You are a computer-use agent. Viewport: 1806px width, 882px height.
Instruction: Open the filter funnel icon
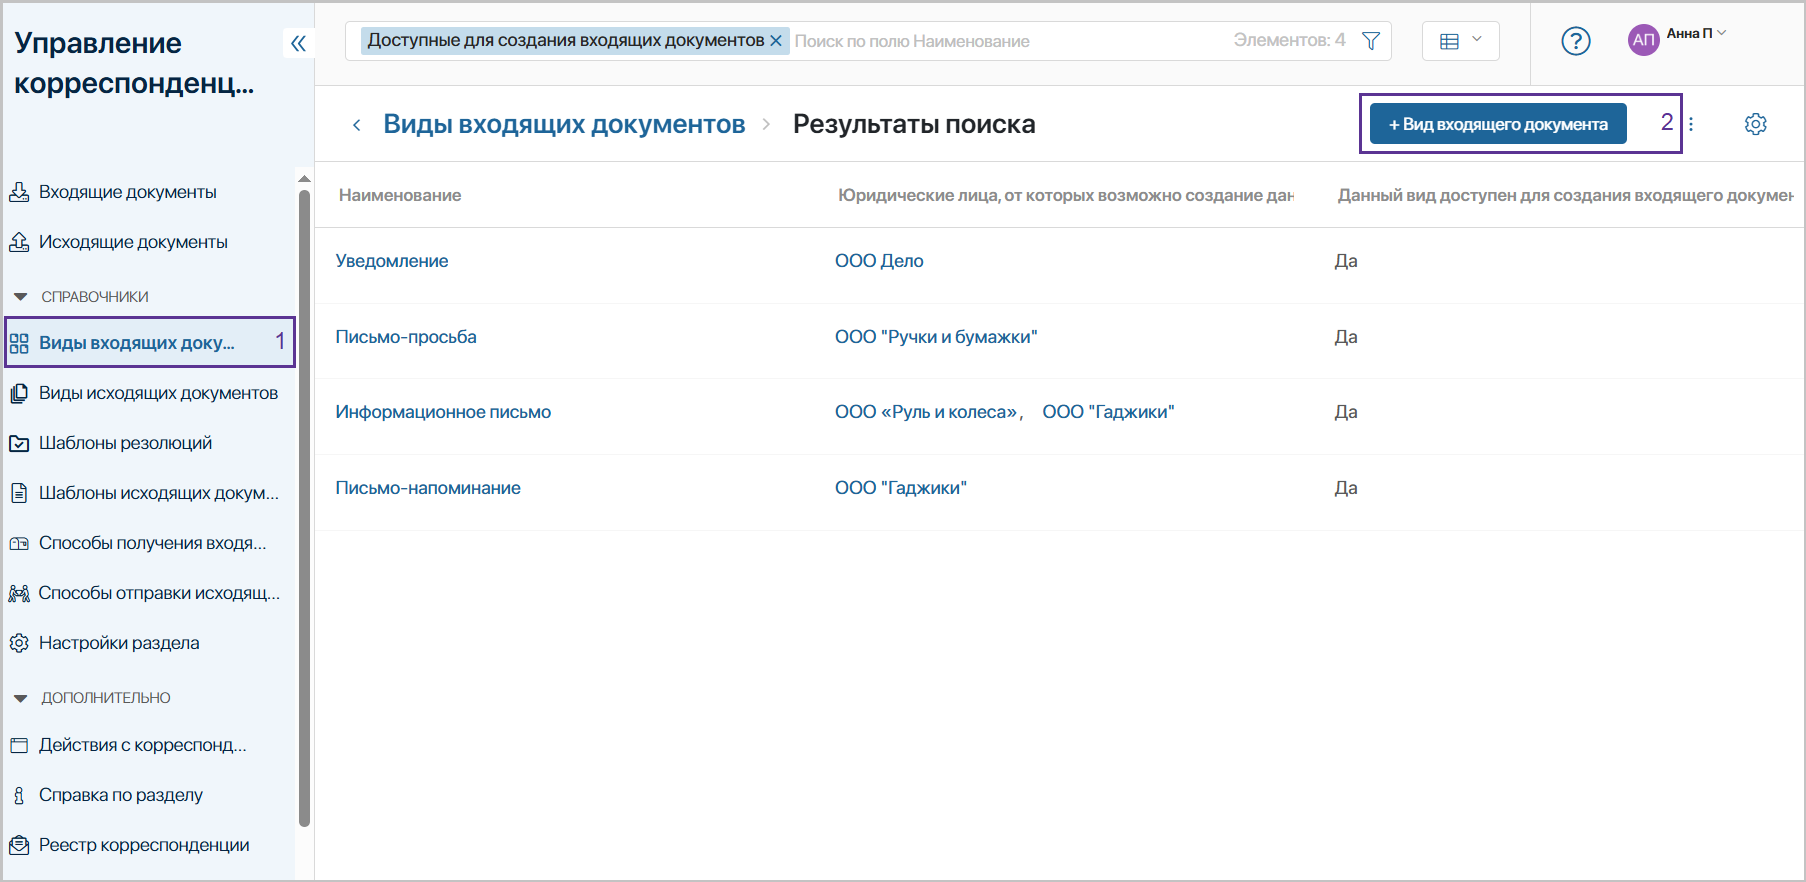click(1371, 41)
